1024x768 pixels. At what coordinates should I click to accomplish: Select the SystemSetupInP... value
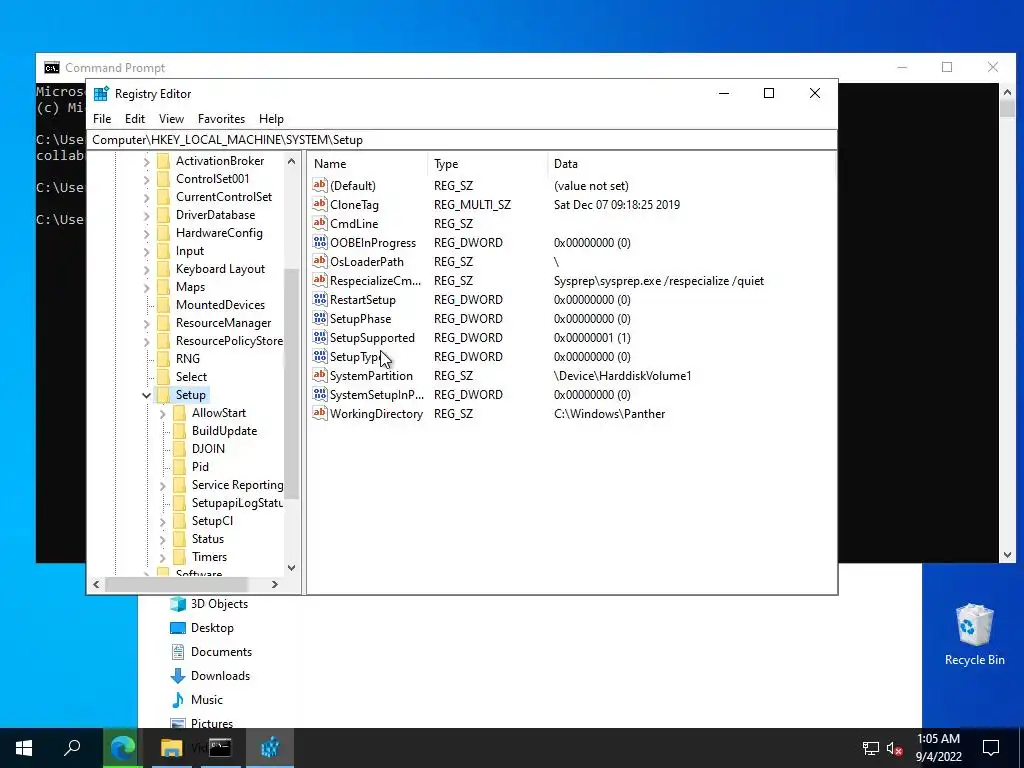(x=376, y=394)
